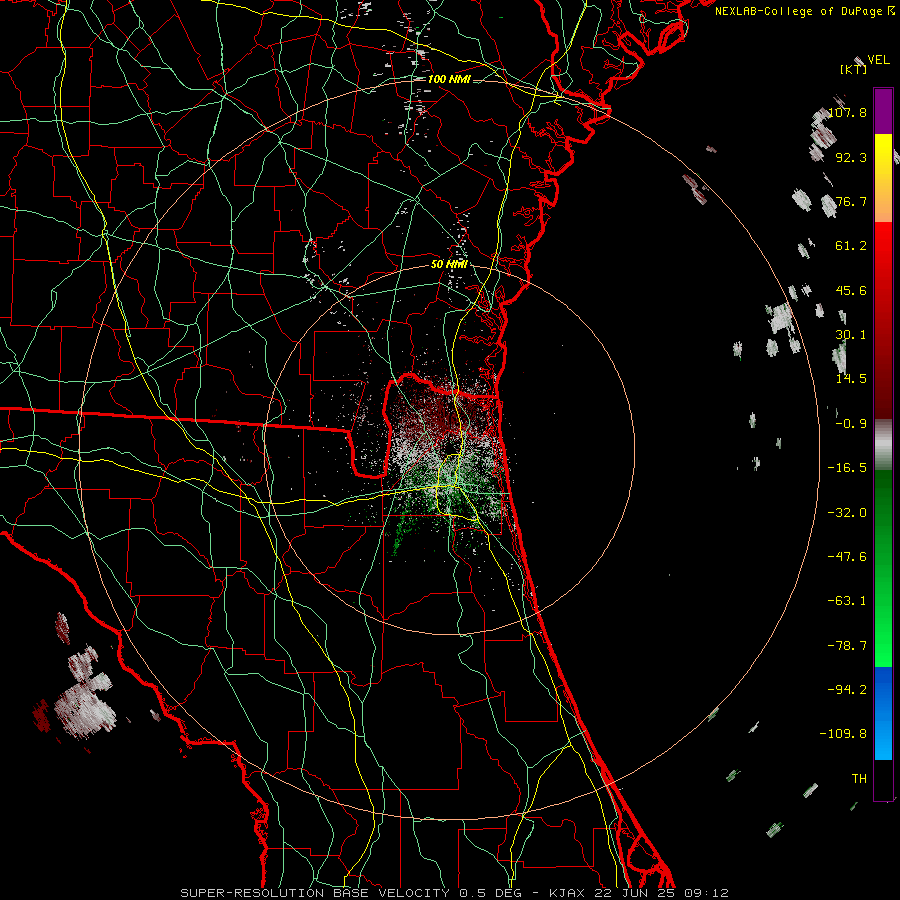Viewport: 900px width, 900px height.
Task: Click the purple segment of the color bar
Action: (883, 112)
